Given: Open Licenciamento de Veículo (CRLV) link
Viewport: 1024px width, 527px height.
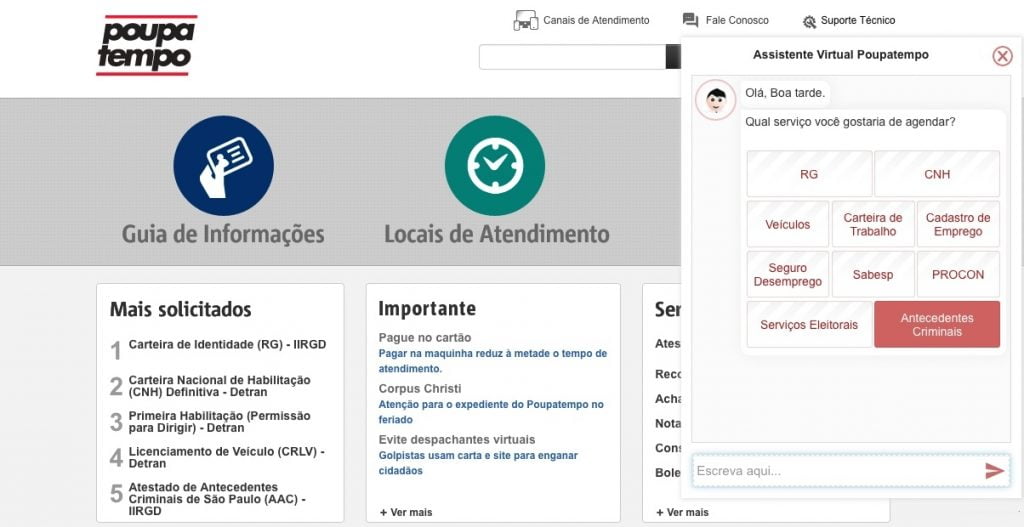Looking at the screenshot, I should click(227, 457).
